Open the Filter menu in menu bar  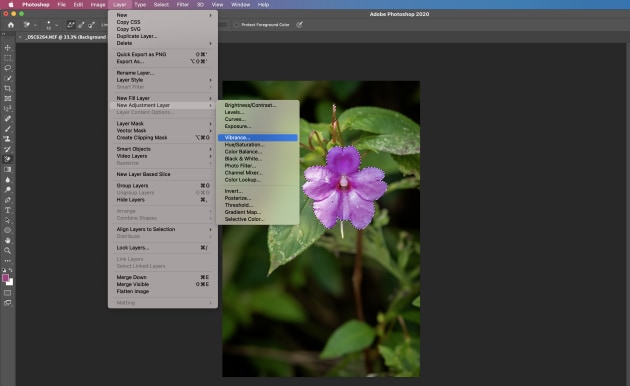tap(182, 5)
